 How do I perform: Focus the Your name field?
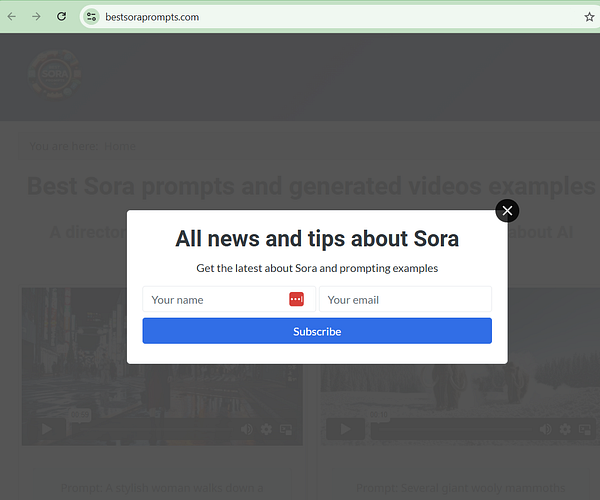[229, 299]
